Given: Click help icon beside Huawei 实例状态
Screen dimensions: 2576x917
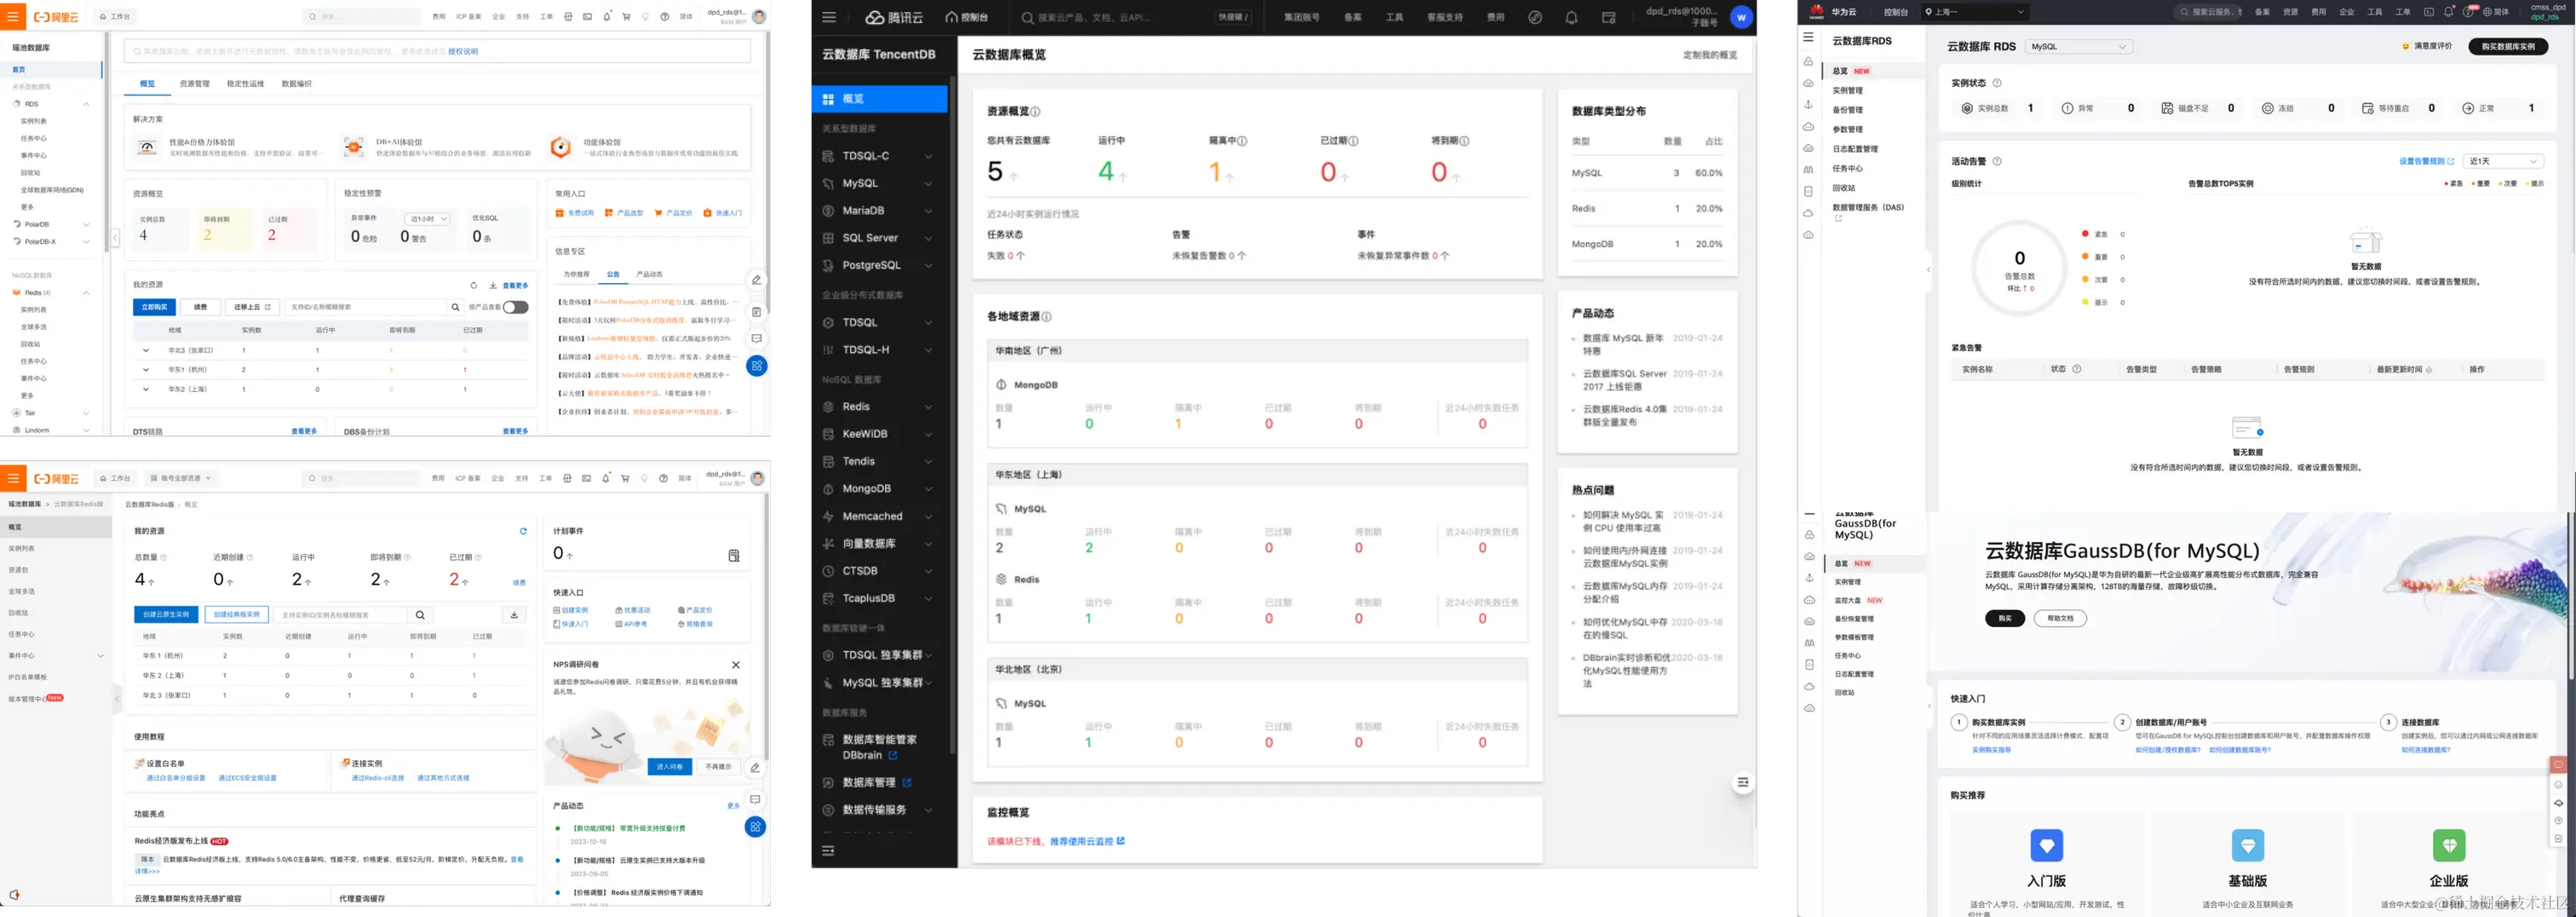Looking at the screenshot, I should pos(1997,83).
